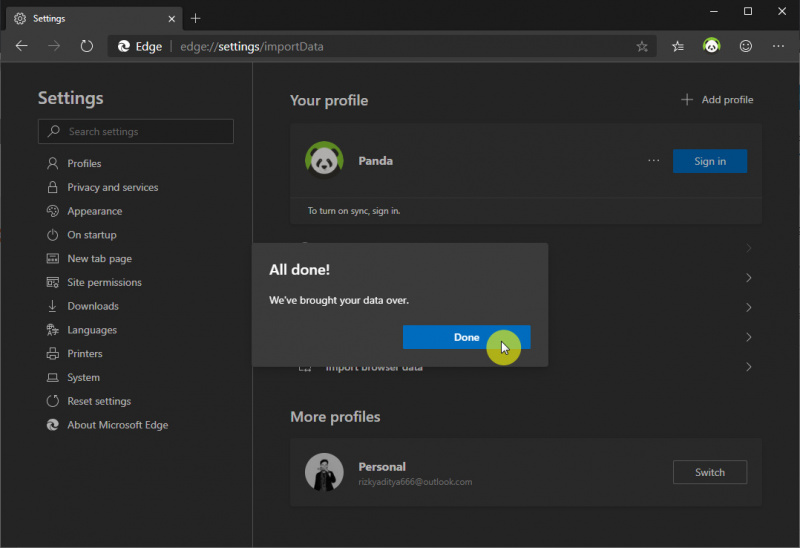
Task: Maximize the Edge window
Action: point(747,11)
